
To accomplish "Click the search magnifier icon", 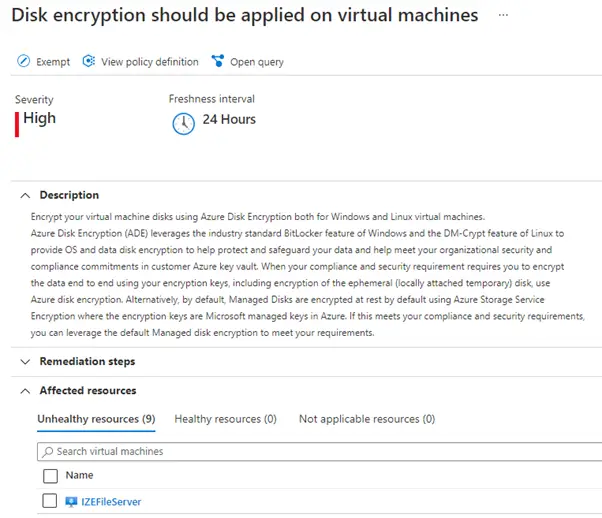I will (47, 451).
